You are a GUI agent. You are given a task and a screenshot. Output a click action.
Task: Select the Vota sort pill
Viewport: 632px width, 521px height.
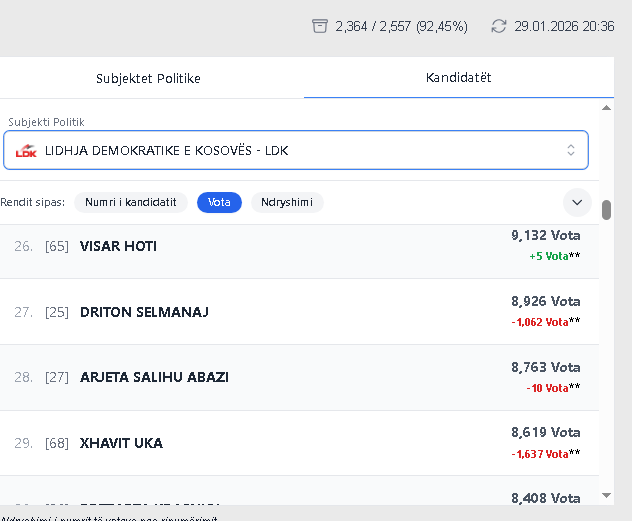click(x=219, y=202)
